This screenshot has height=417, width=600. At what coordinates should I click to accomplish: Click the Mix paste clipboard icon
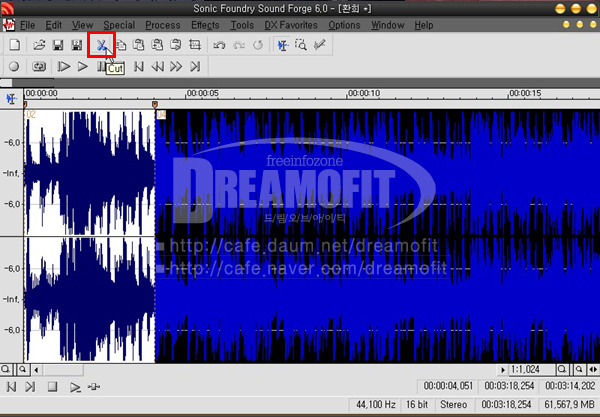coord(157,45)
